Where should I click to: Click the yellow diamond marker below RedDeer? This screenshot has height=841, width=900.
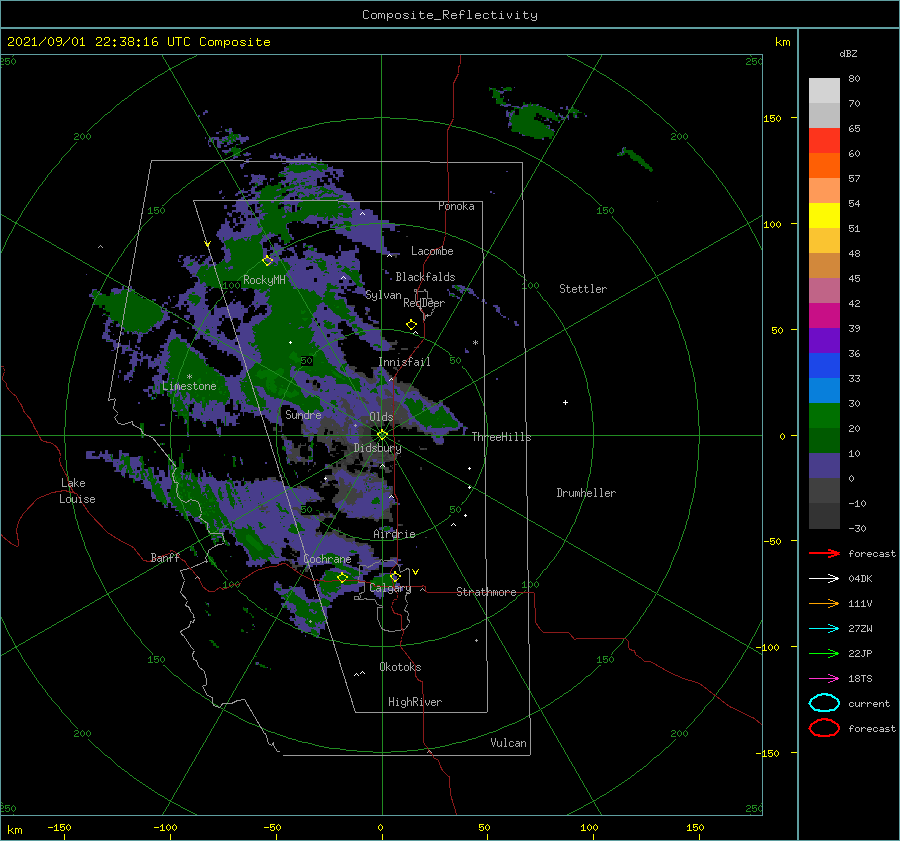pyautogui.click(x=411, y=325)
